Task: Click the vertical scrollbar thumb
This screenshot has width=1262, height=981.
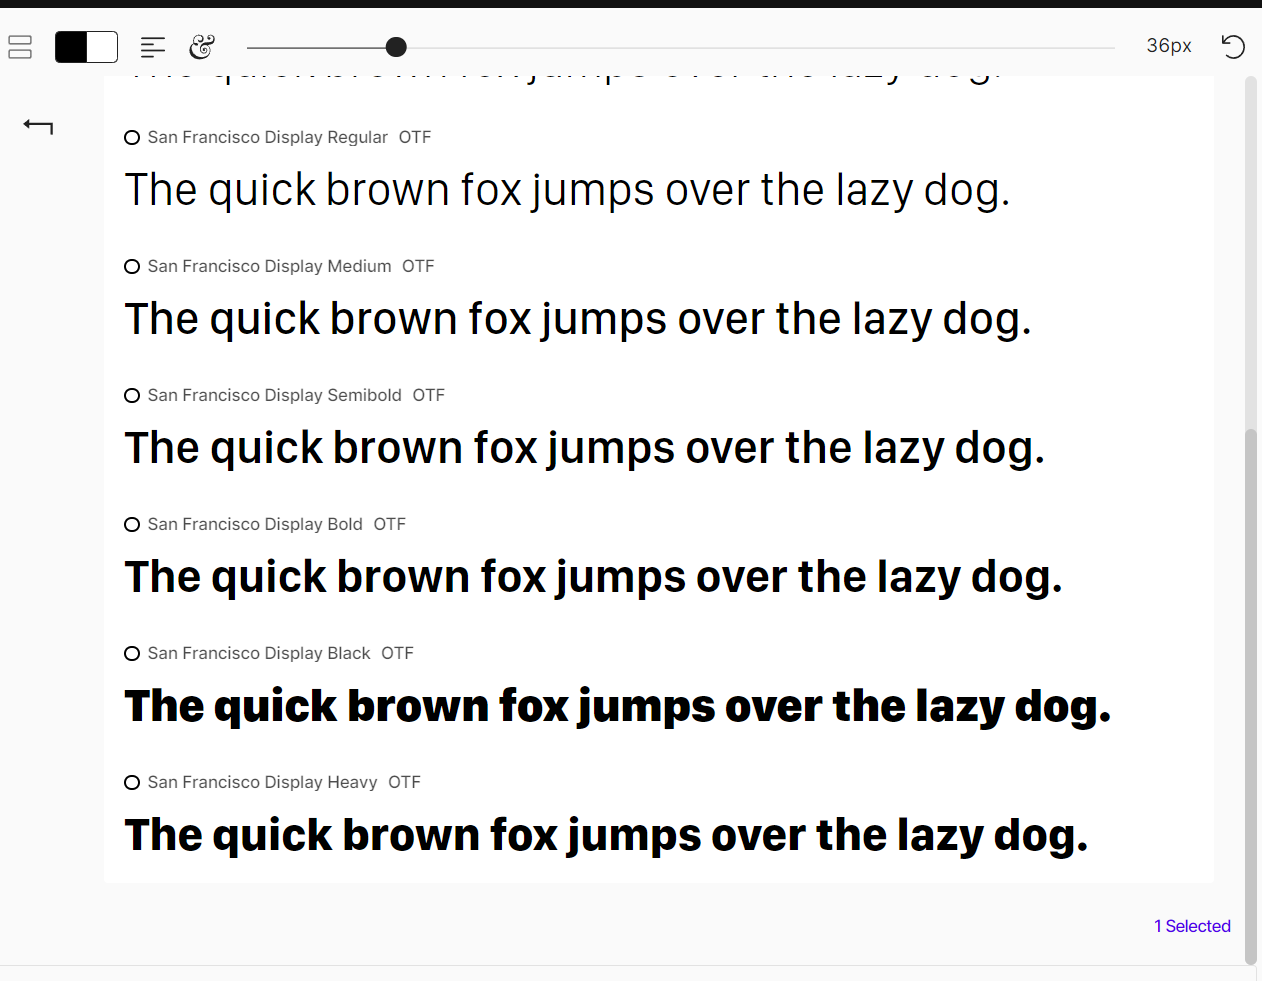Action: click(x=1251, y=695)
